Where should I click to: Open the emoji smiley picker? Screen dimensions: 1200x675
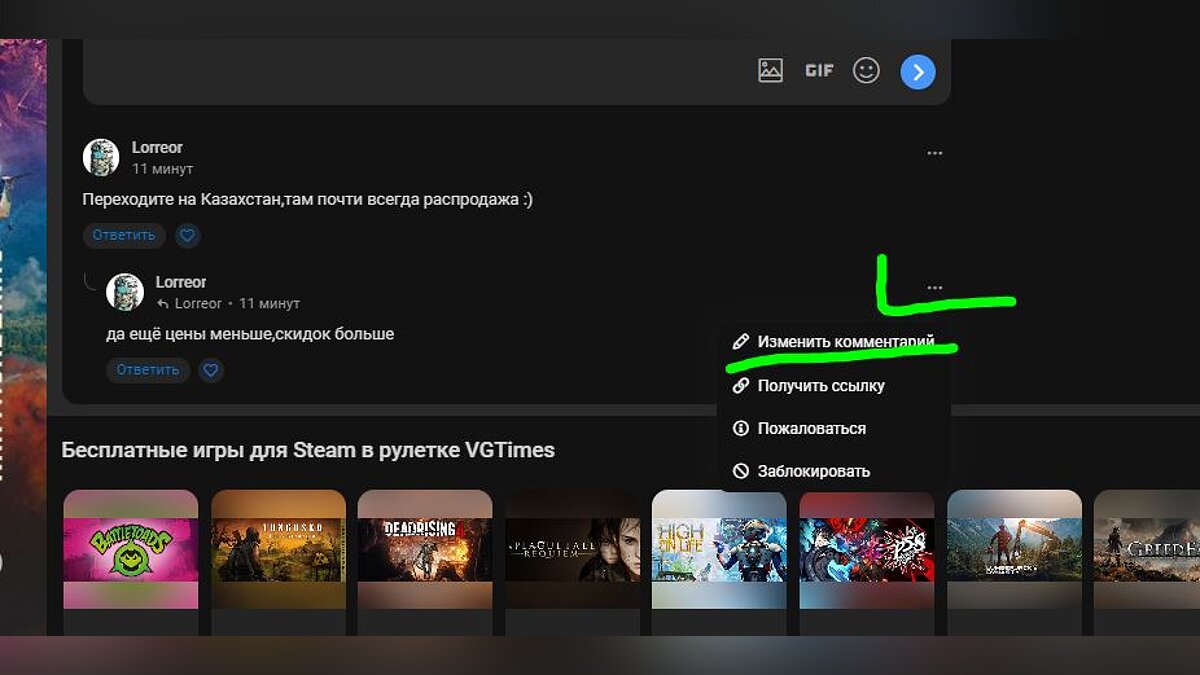pos(866,70)
